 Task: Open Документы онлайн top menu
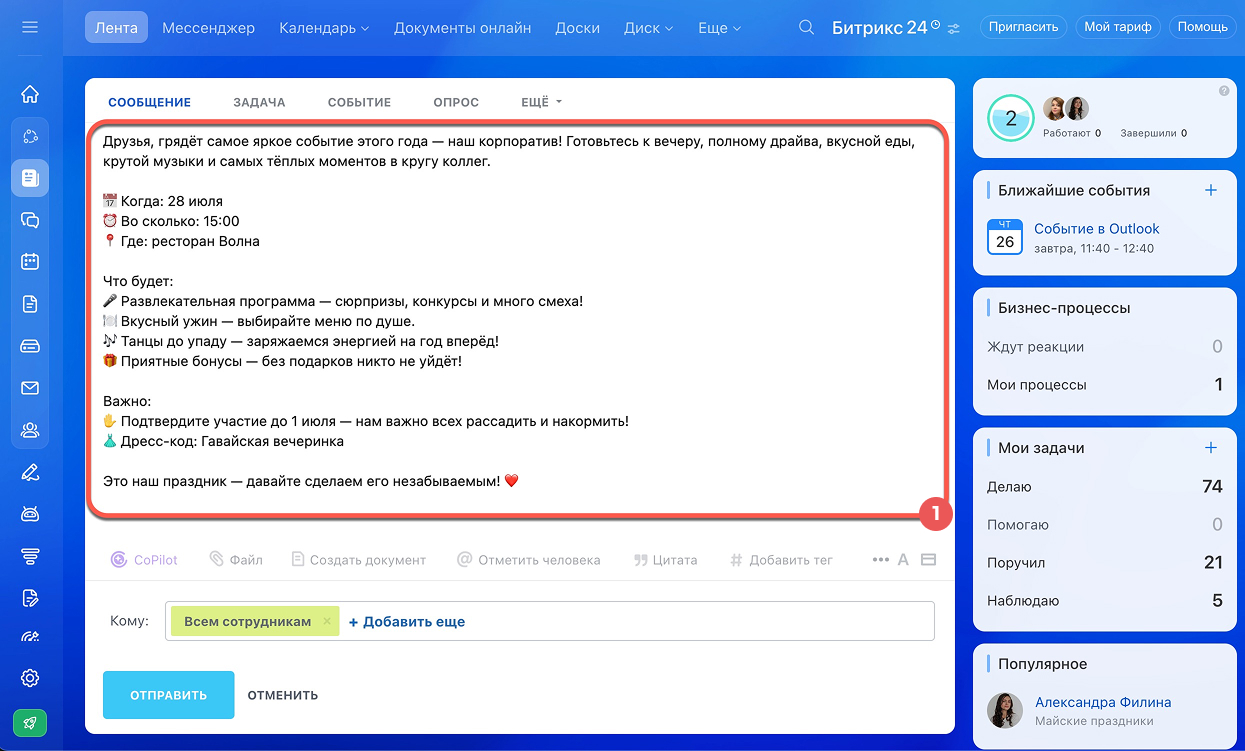point(462,28)
